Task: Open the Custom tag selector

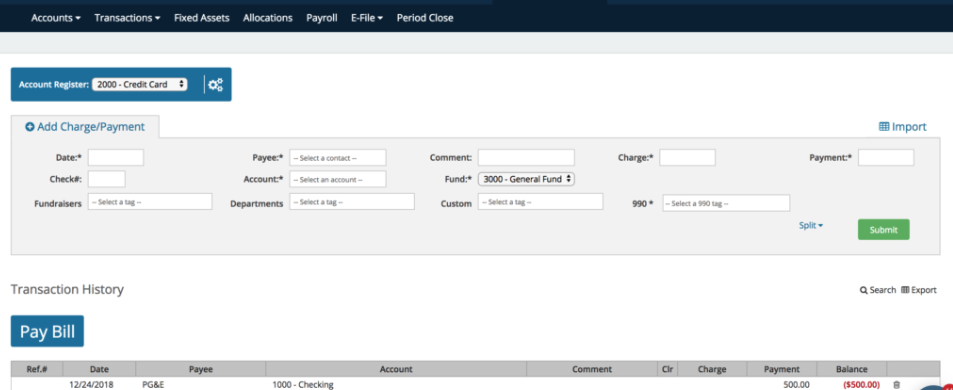Action: 540,202
